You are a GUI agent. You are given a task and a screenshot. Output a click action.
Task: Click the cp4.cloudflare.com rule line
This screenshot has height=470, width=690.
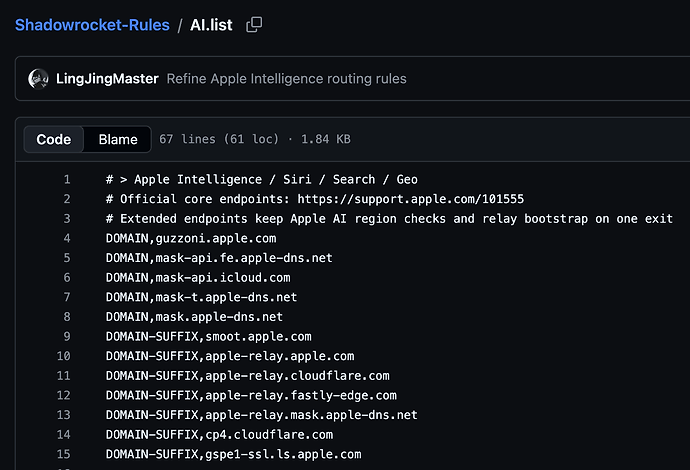point(219,435)
